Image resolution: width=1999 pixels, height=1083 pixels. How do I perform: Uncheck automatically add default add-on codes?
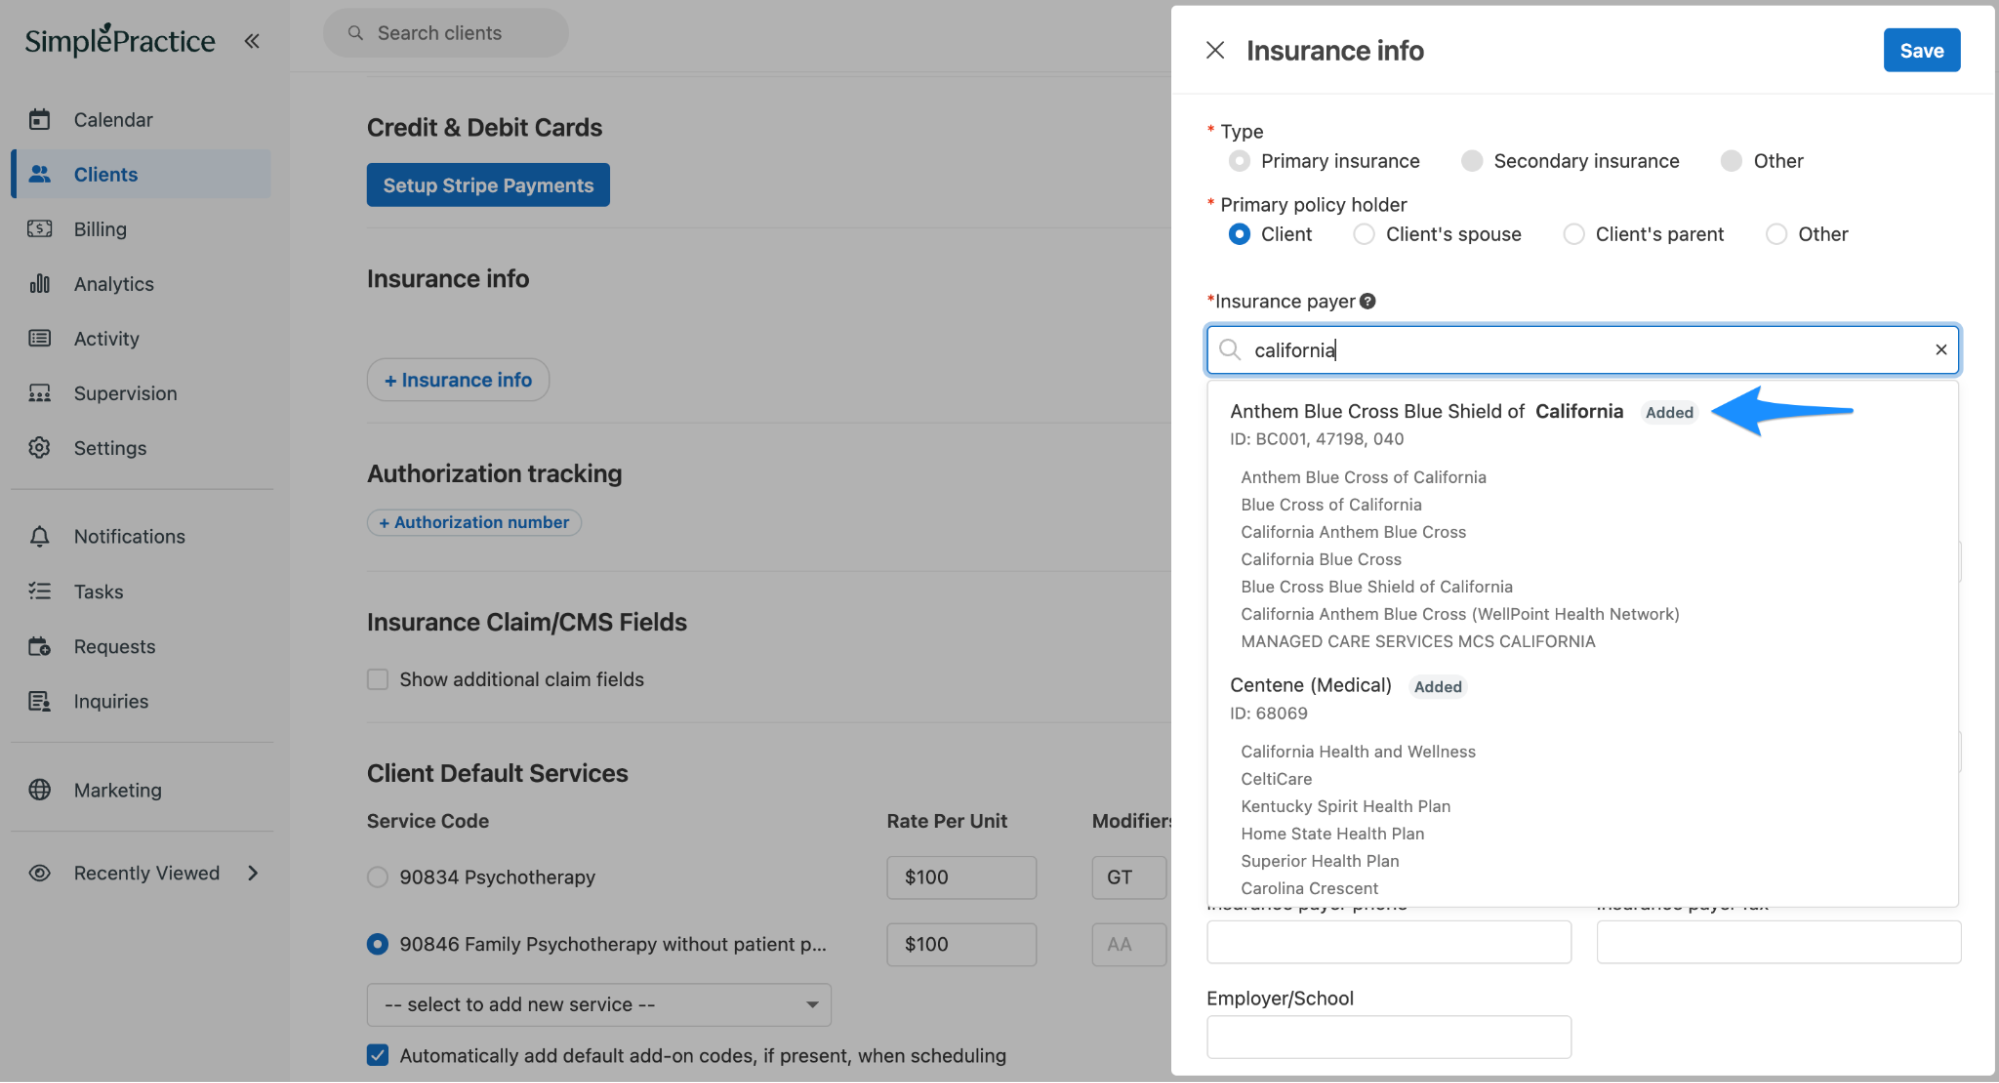377,1056
